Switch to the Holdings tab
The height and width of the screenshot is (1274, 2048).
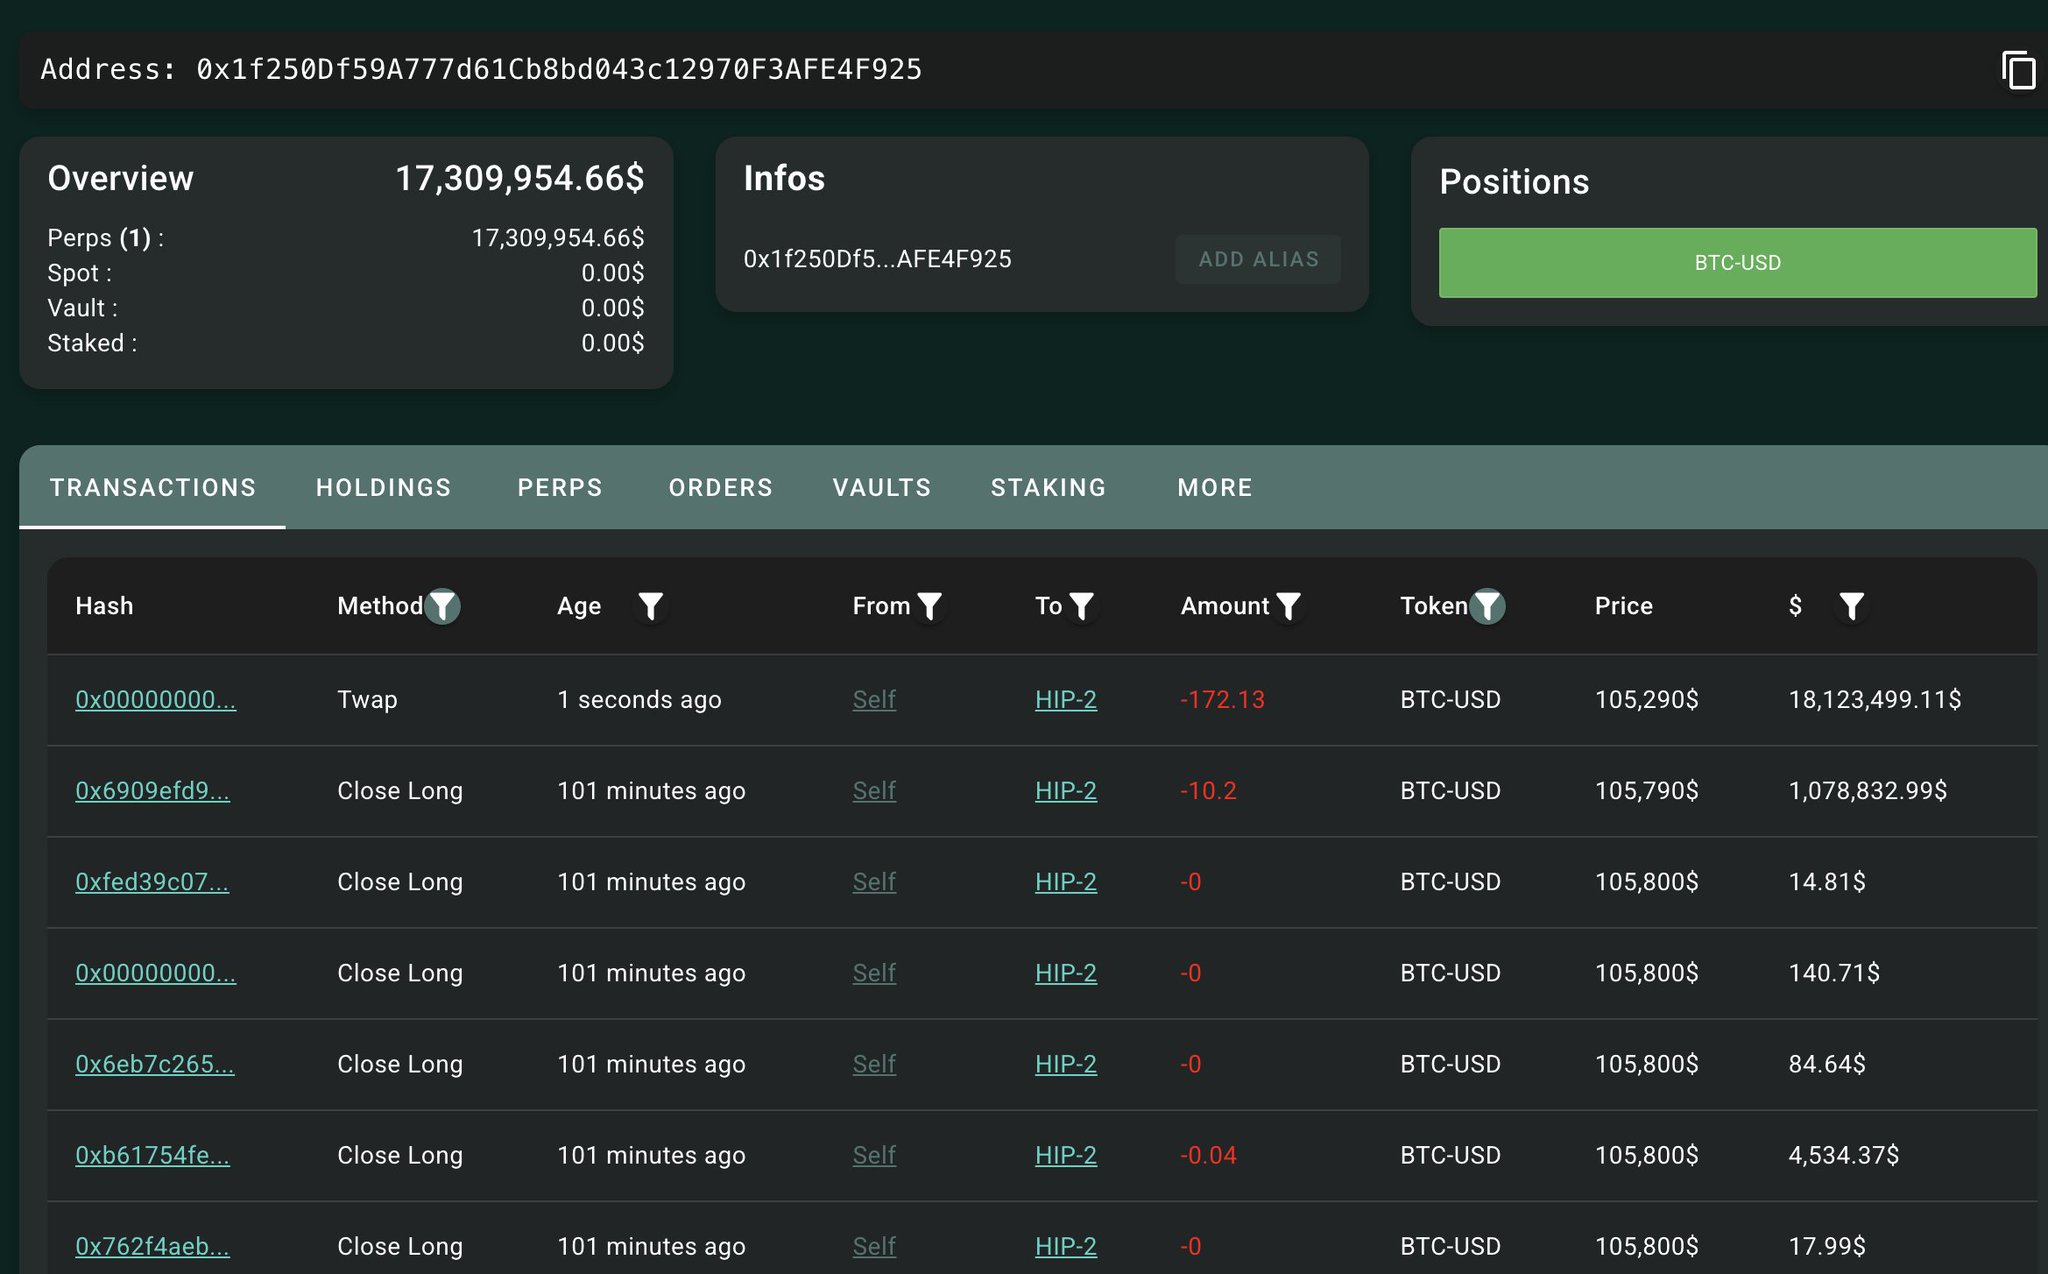click(383, 488)
